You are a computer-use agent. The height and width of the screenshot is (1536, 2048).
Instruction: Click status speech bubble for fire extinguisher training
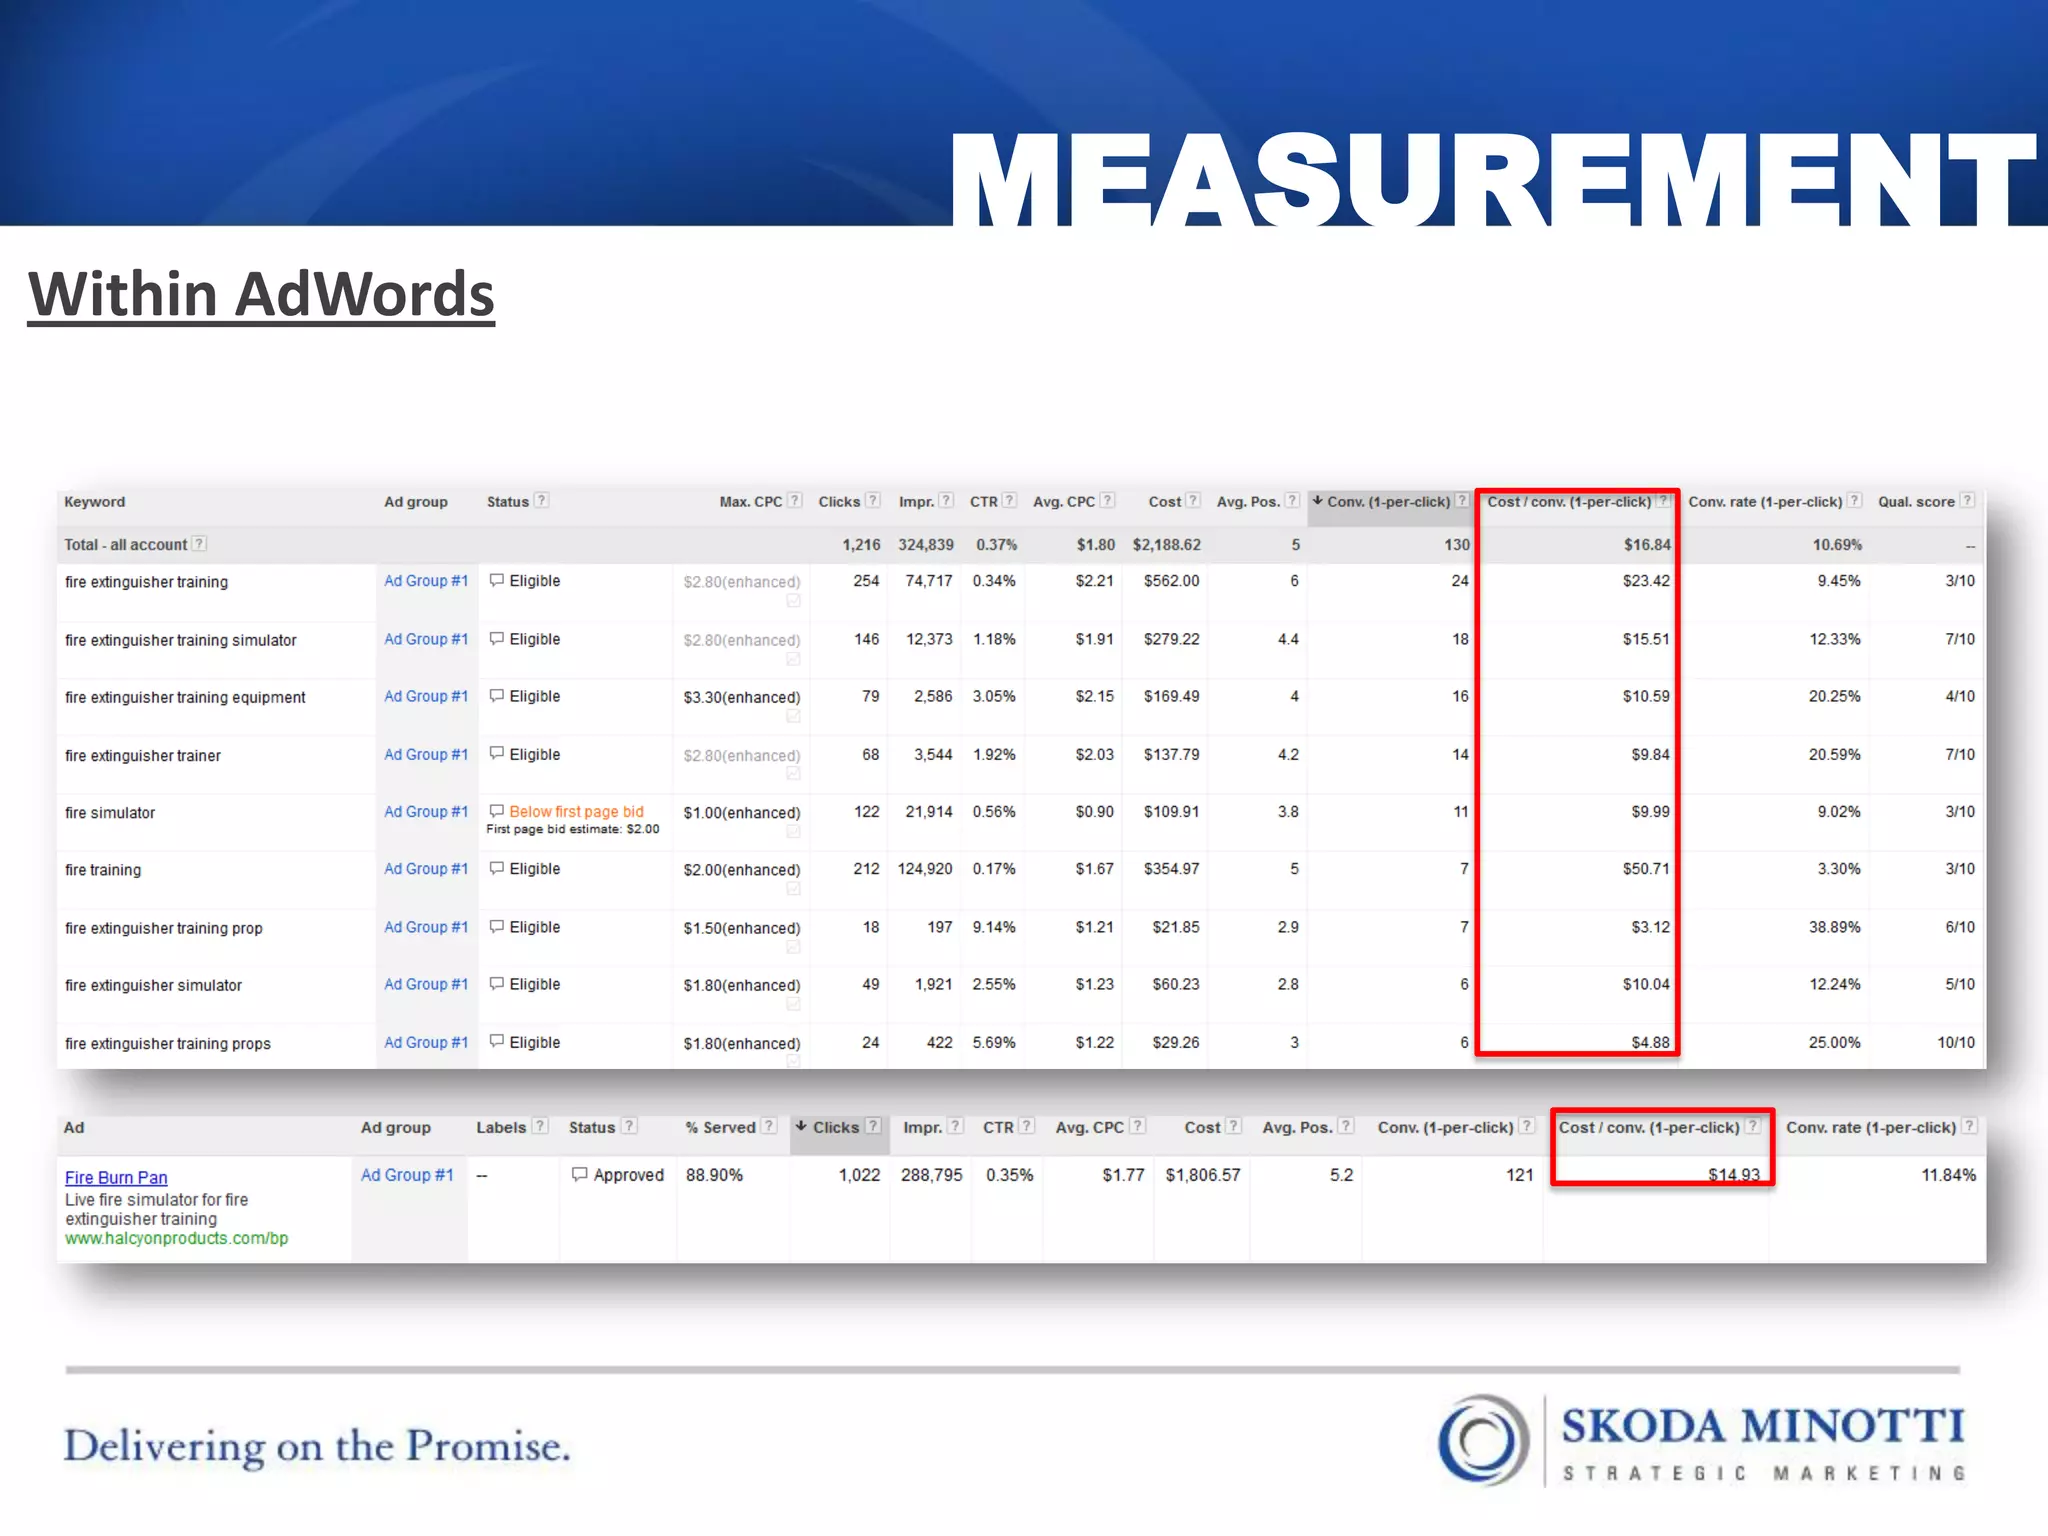pos(497,580)
